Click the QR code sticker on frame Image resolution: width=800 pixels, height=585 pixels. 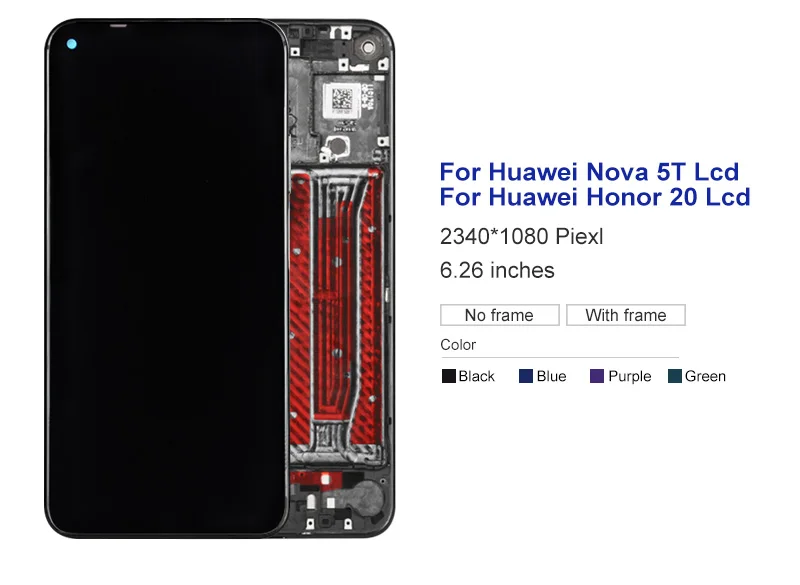pos(342,99)
